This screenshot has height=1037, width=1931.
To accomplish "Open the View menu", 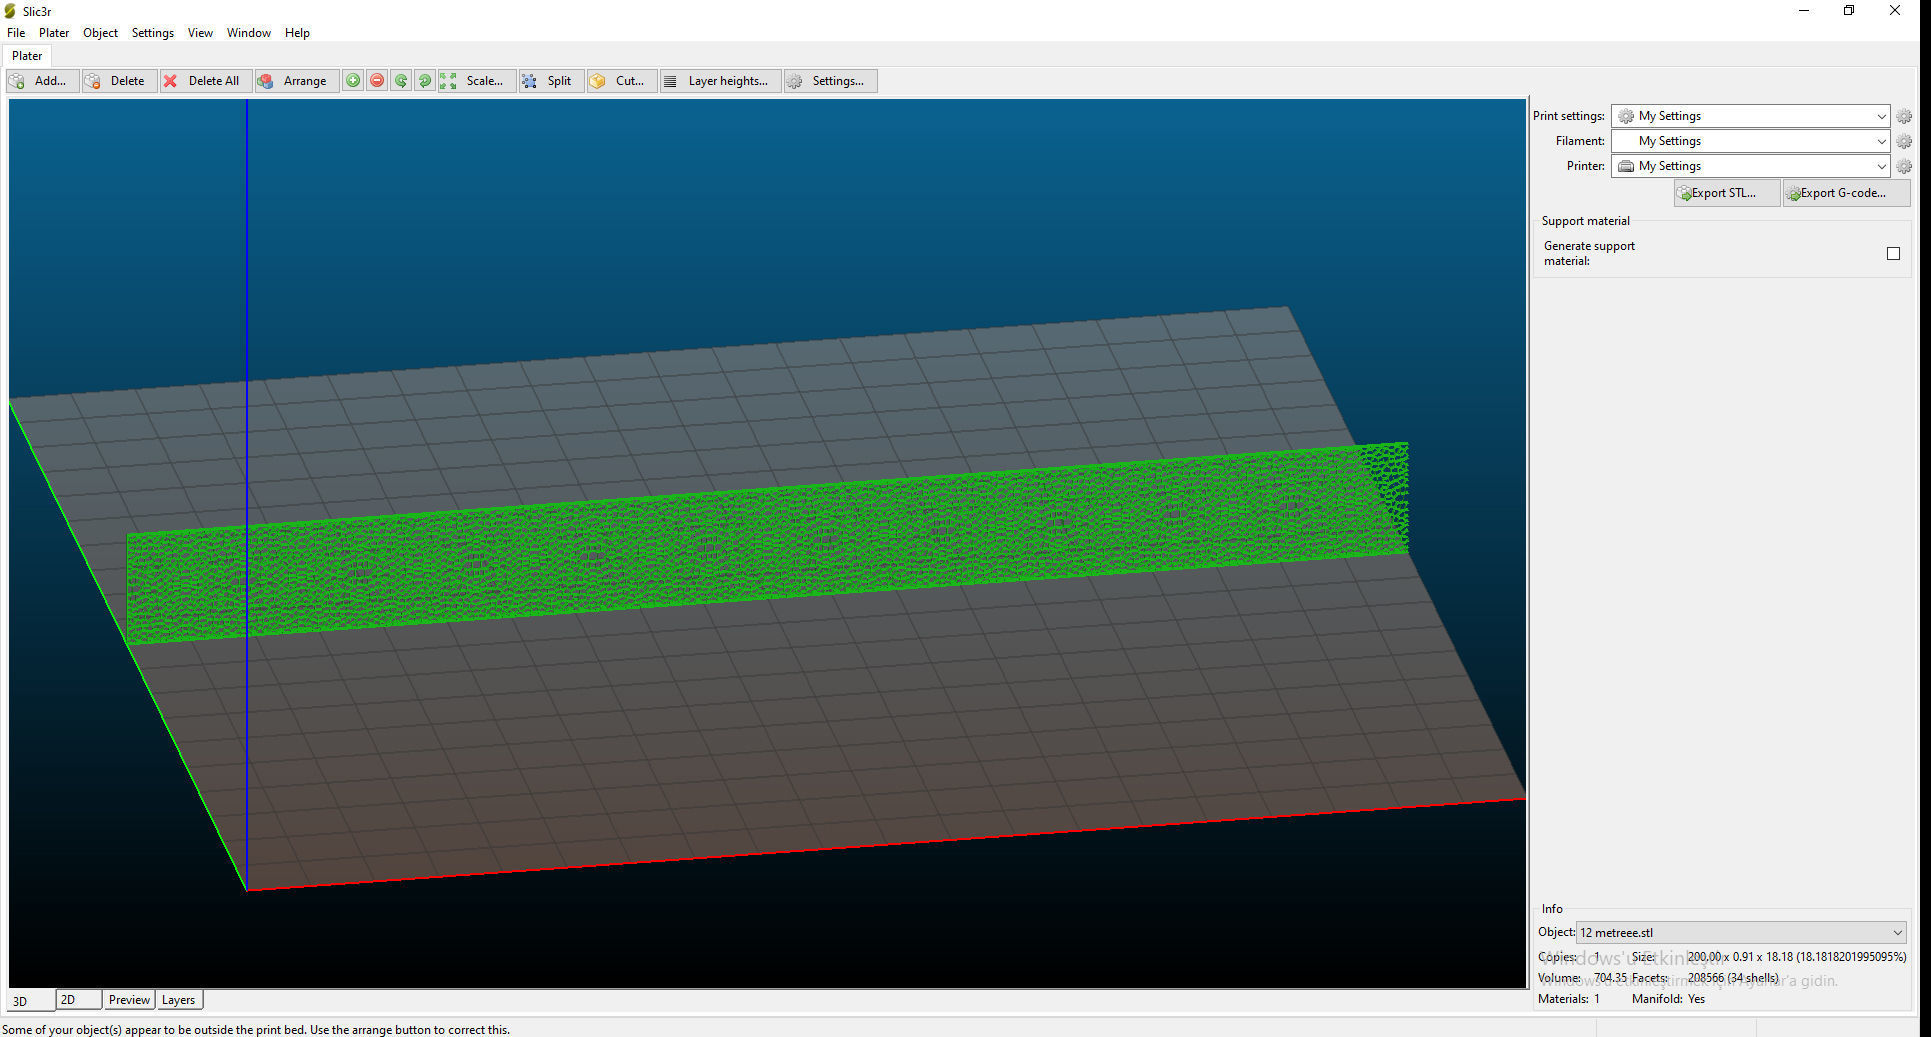I will click(200, 33).
